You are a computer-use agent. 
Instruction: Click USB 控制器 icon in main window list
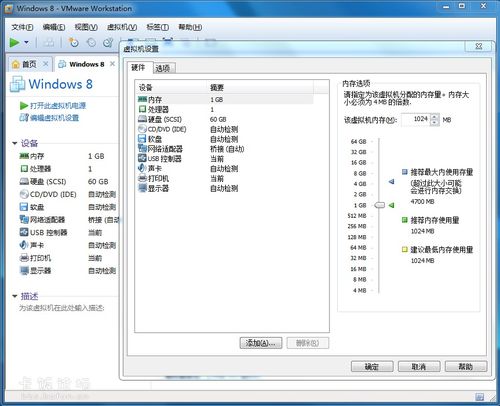pos(24,232)
